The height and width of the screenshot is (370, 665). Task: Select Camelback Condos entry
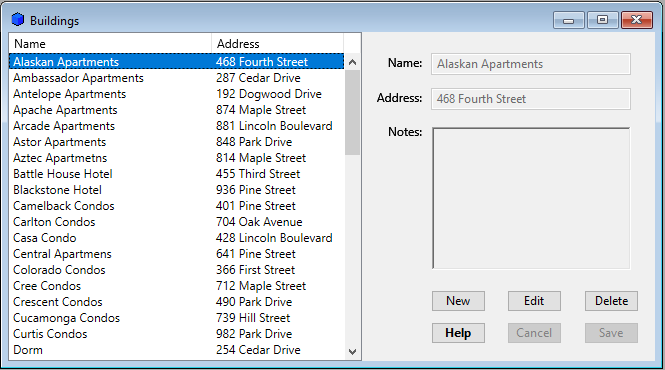[x=176, y=206]
